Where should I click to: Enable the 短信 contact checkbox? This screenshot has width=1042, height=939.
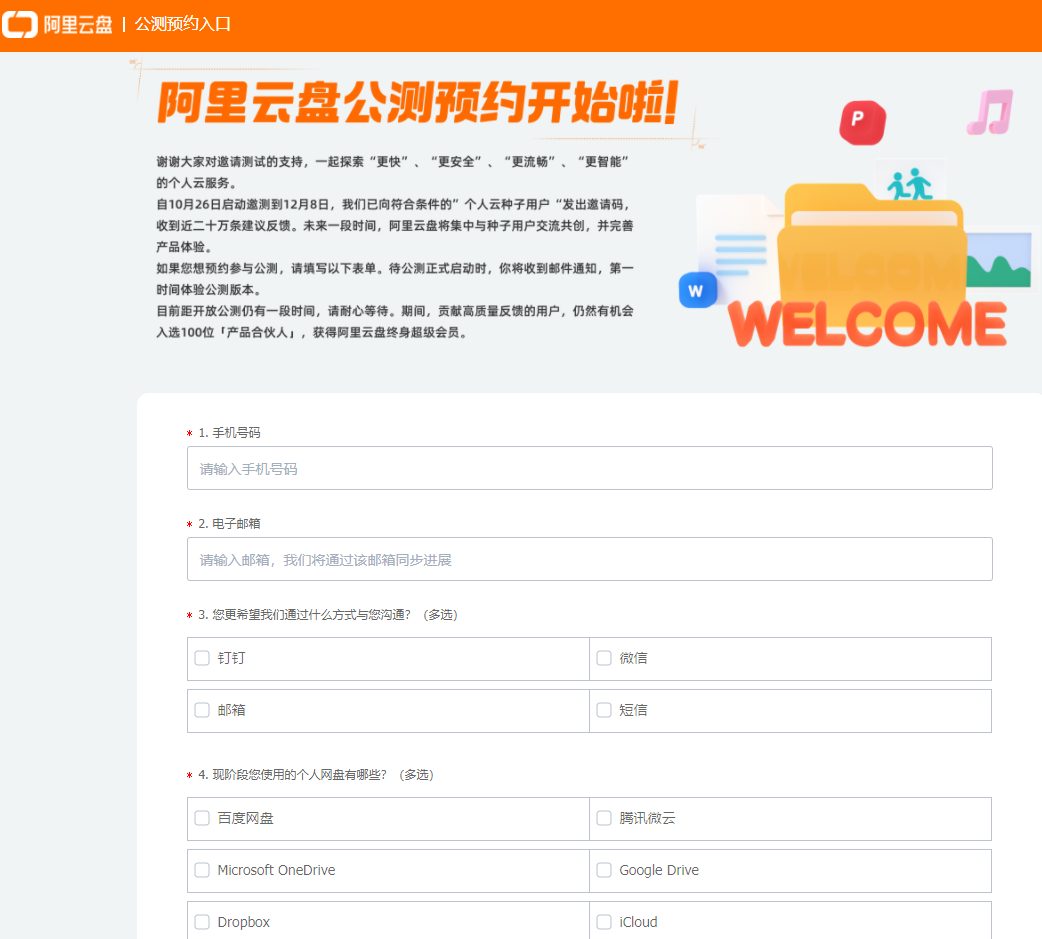coord(604,710)
